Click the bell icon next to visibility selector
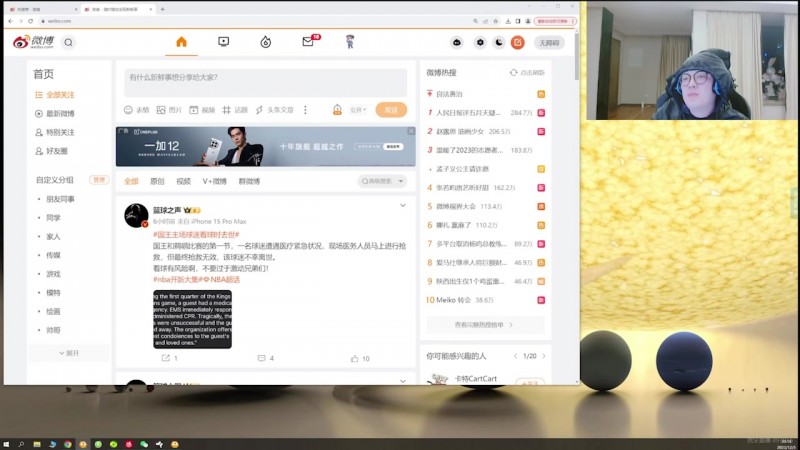Image resolution: width=800 pixels, height=450 pixels. pos(337,110)
